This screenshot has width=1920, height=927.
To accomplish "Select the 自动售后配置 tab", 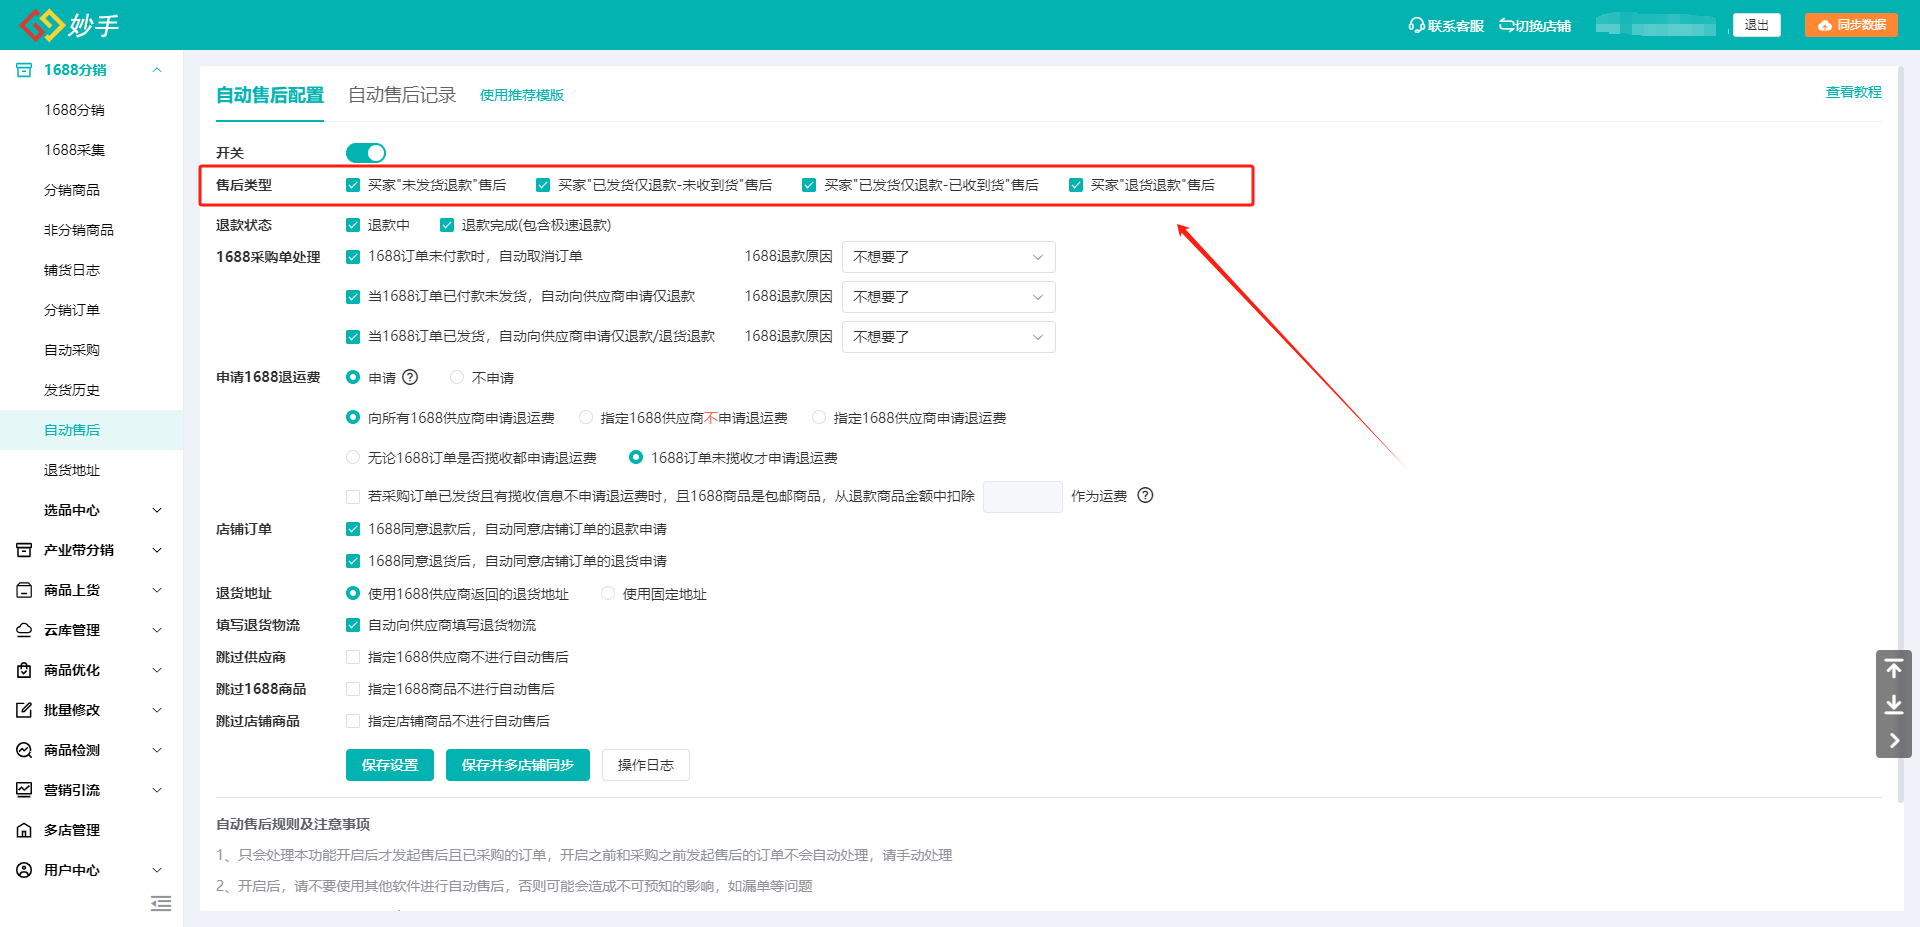I will tap(270, 95).
